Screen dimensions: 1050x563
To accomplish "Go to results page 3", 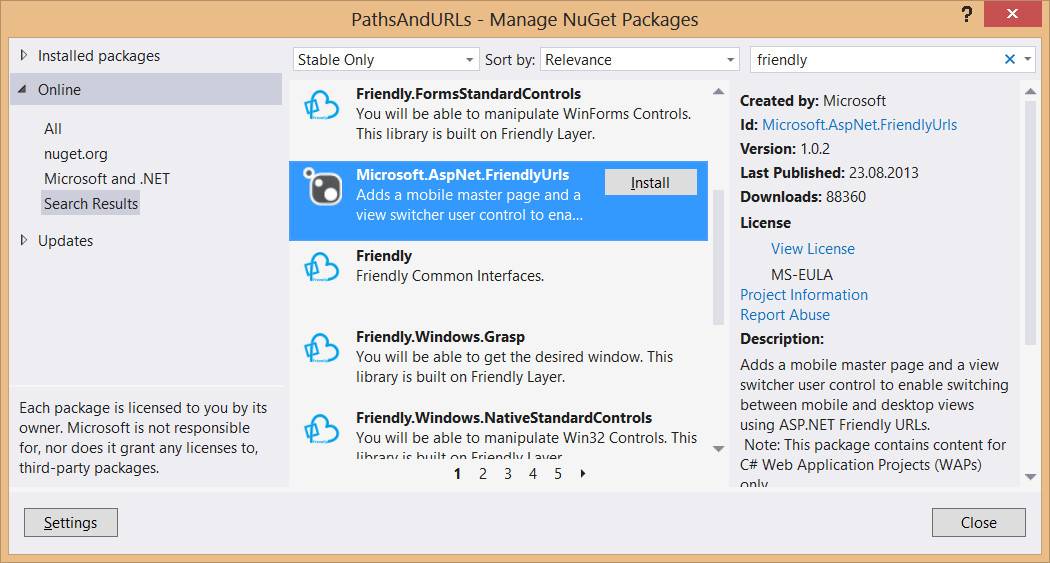I will (508, 473).
